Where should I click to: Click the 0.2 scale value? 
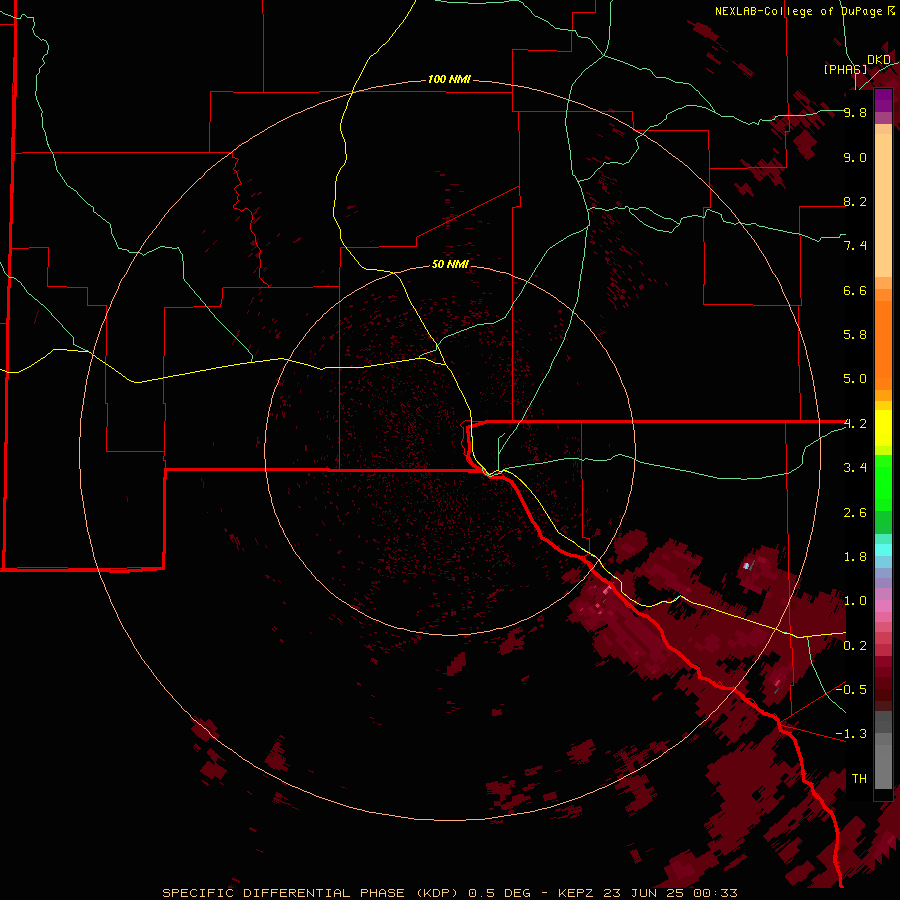pos(855,646)
